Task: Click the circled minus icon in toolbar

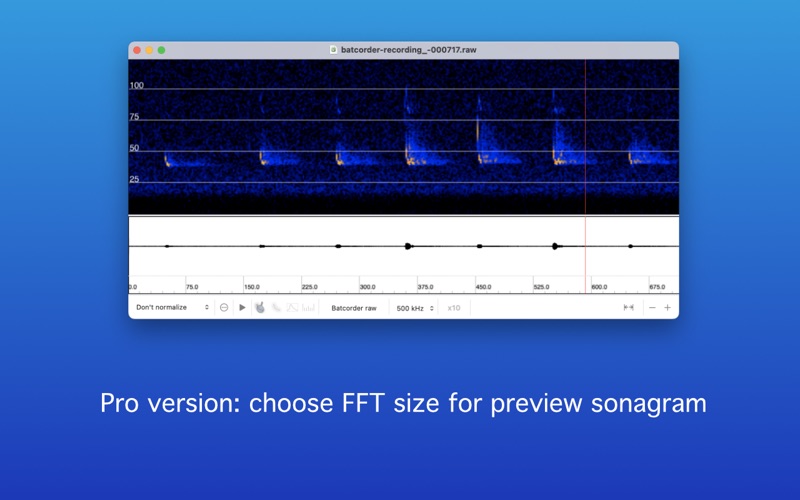Action: (x=224, y=307)
